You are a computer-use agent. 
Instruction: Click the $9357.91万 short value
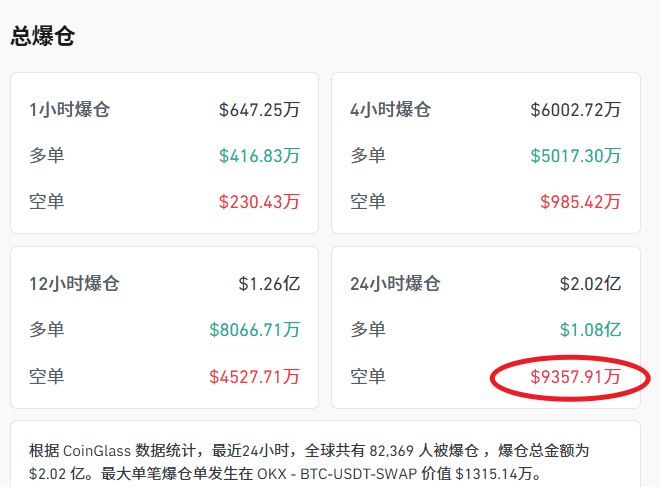tap(575, 377)
